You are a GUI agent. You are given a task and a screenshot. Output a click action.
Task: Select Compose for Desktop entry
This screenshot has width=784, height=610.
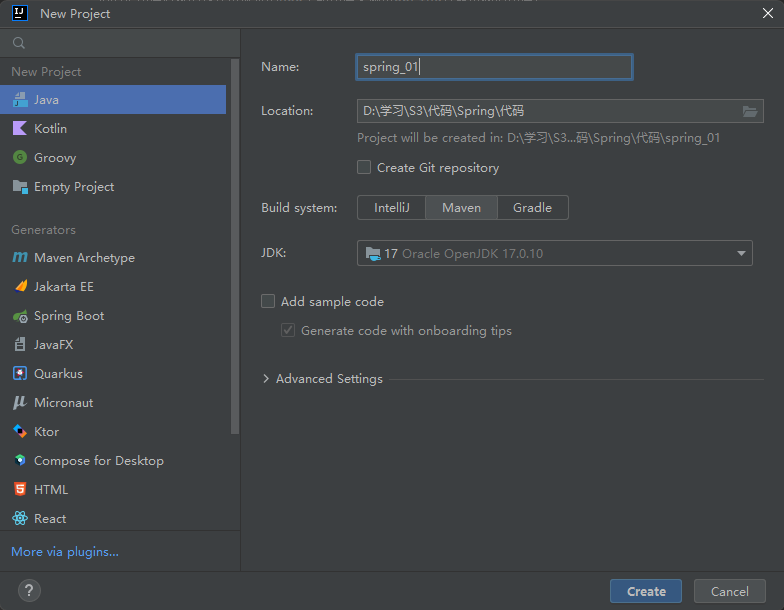pos(113,460)
